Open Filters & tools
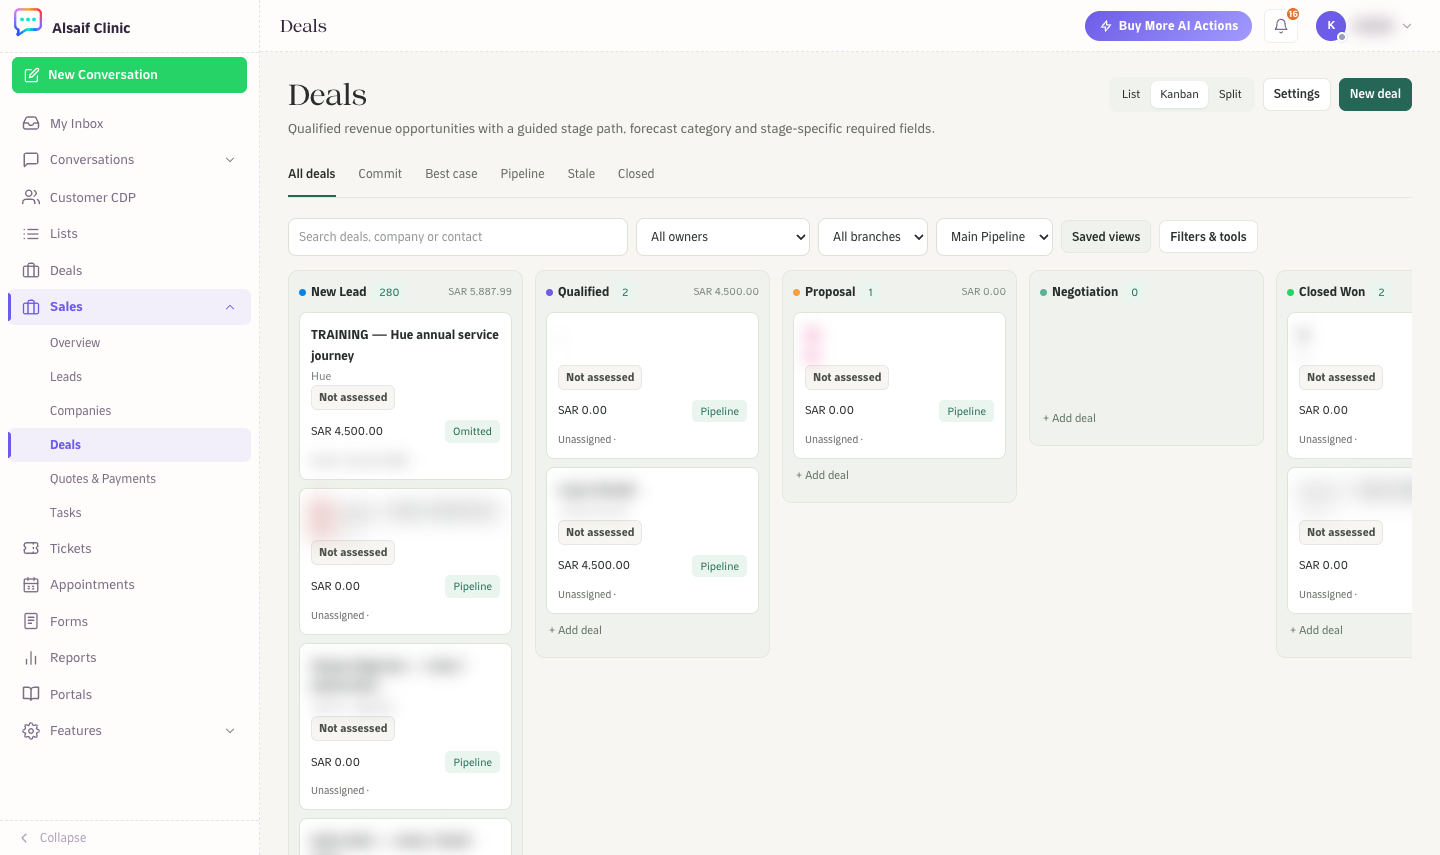The image size is (1440, 855). tap(1208, 237)
